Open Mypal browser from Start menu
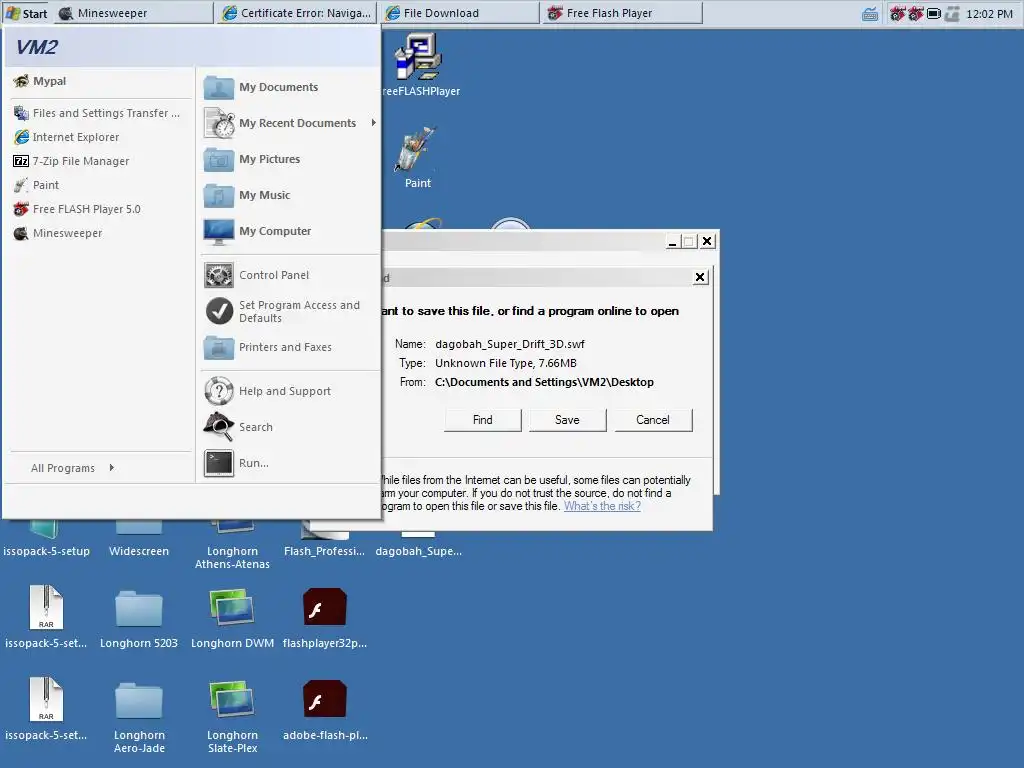The image size is (1024, 768). [40, 81]
